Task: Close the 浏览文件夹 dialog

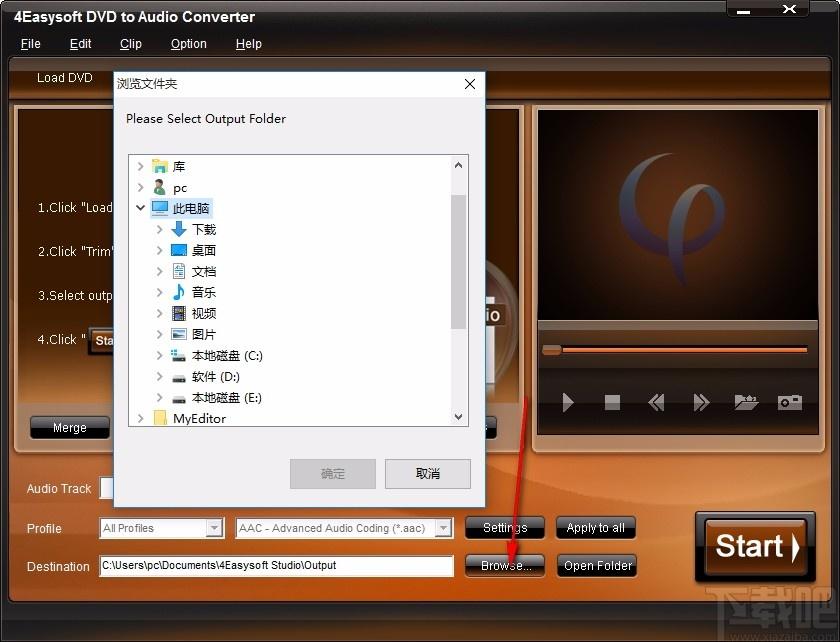Action: click(x=470, y=84)
